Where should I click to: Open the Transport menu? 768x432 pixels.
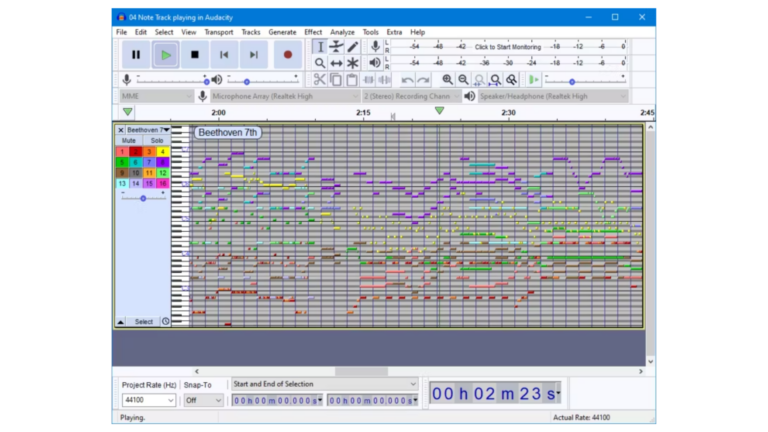(x=219, y=32)
